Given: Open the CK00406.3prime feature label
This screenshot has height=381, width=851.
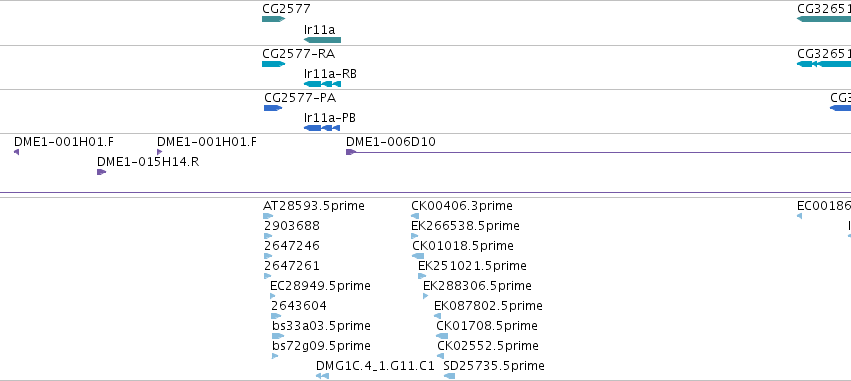Looking at the screenshot, I should [x=462, y=206].
